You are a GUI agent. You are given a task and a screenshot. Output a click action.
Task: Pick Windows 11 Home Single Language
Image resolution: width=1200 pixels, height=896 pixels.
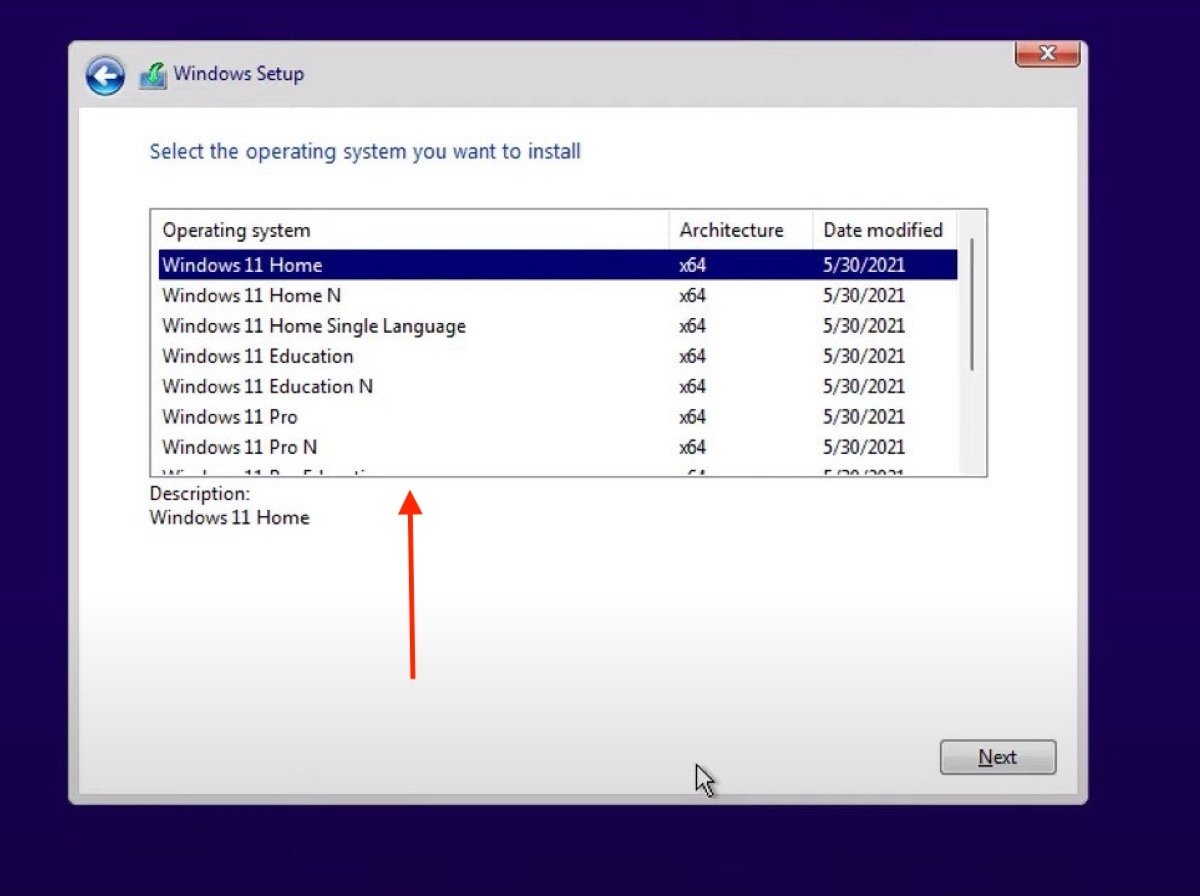point(558,325)
